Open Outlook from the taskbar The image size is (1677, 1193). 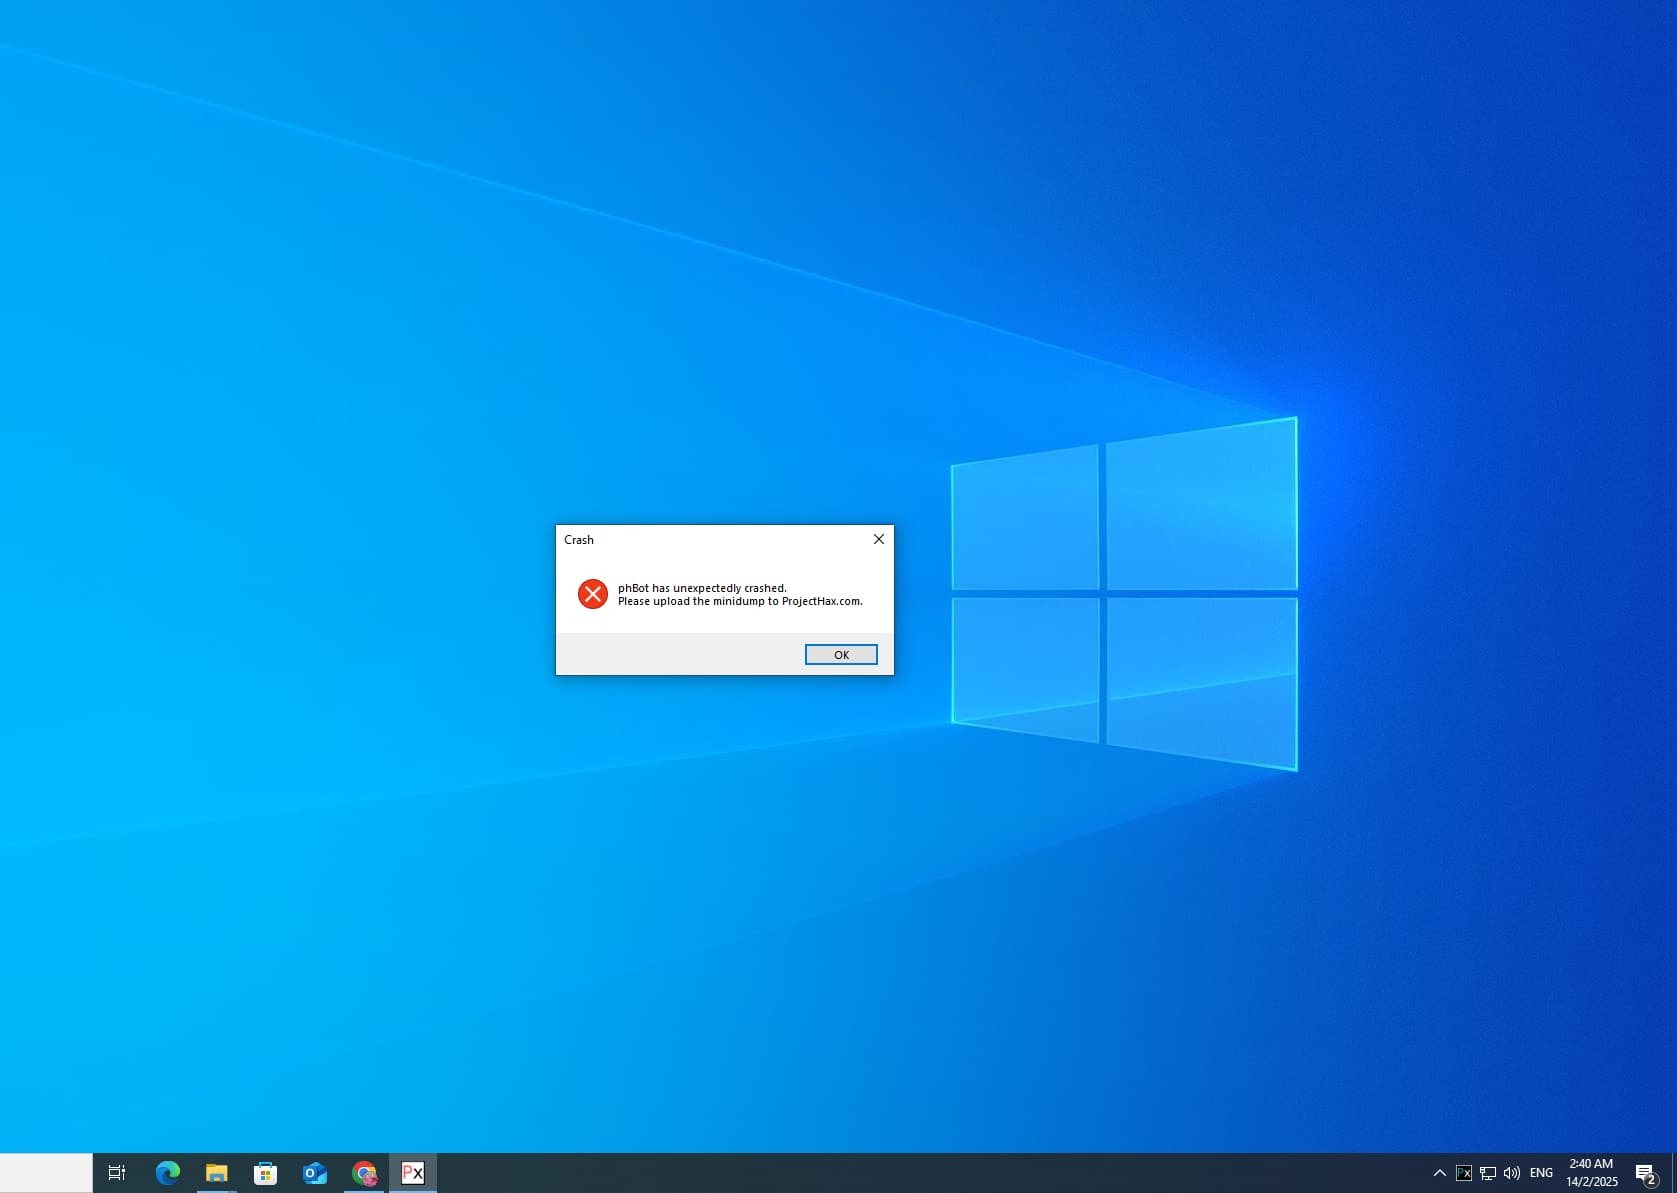315,1172
